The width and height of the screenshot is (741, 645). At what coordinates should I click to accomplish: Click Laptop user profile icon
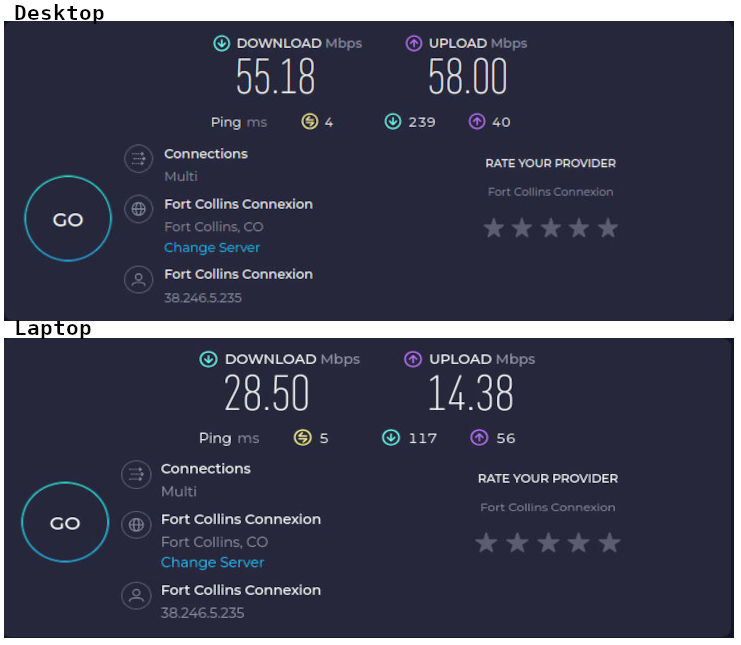[136, 596]
